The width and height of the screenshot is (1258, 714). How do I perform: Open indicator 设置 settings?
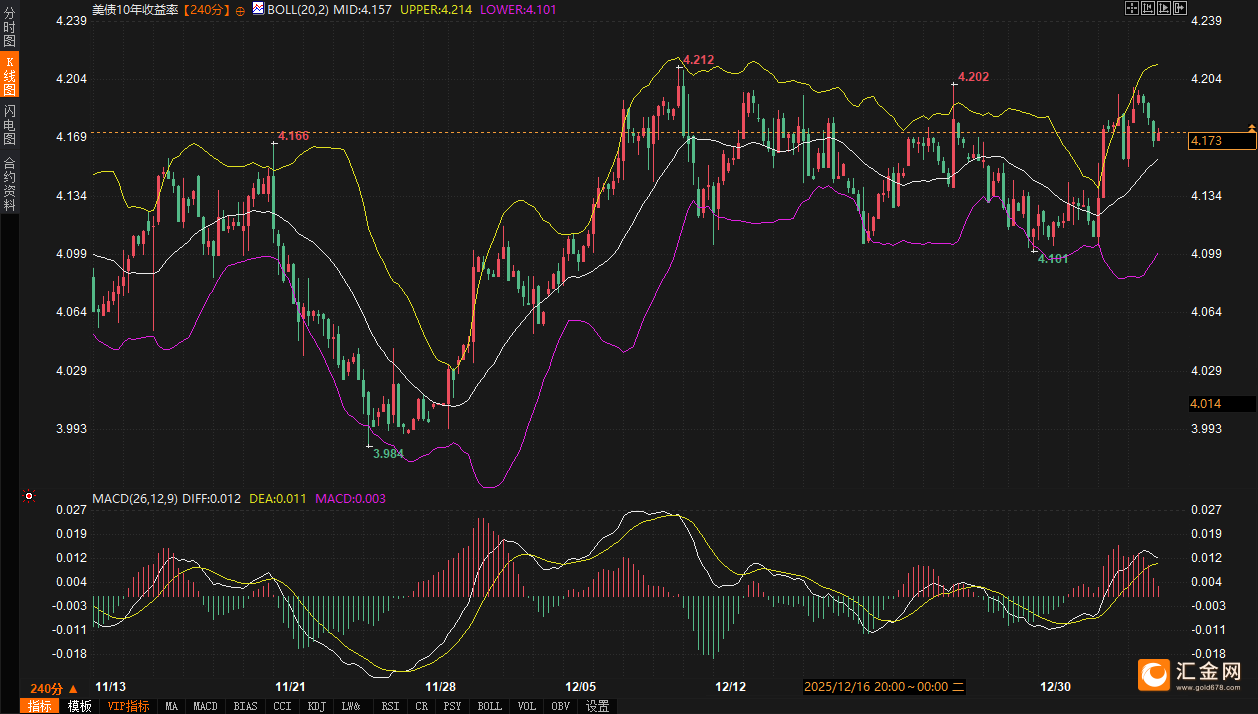[597, 706]
